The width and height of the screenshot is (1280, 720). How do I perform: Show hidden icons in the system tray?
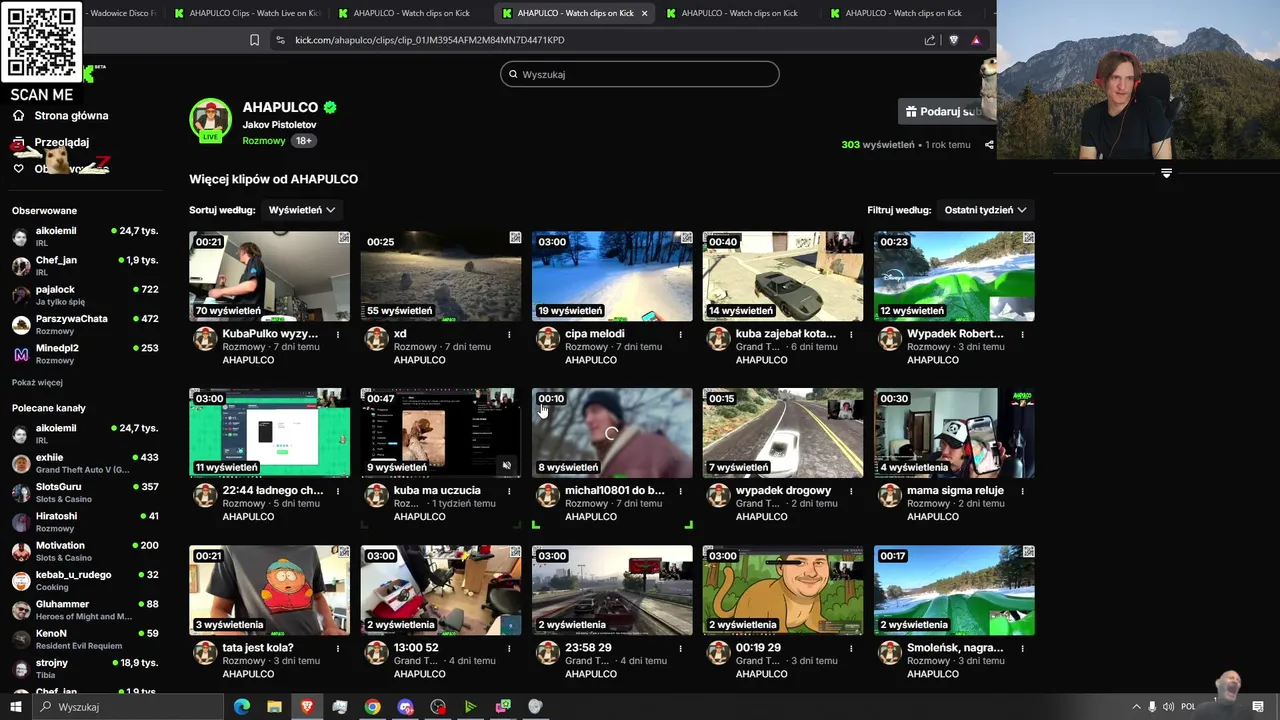(x=1136, y=707)
